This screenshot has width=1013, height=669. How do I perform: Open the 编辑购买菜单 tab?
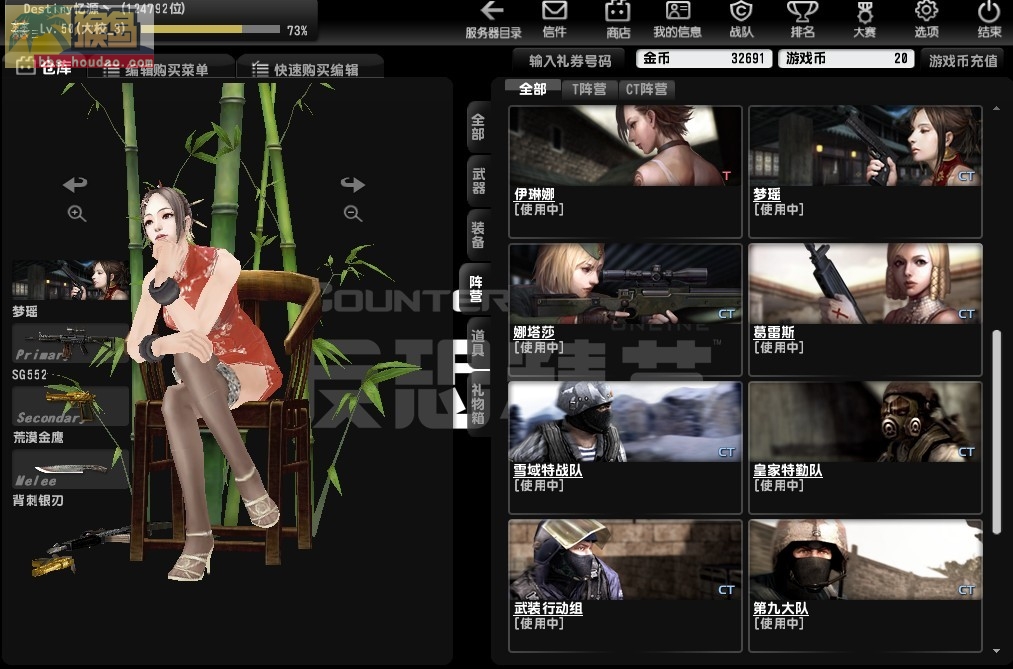point(162,68)
